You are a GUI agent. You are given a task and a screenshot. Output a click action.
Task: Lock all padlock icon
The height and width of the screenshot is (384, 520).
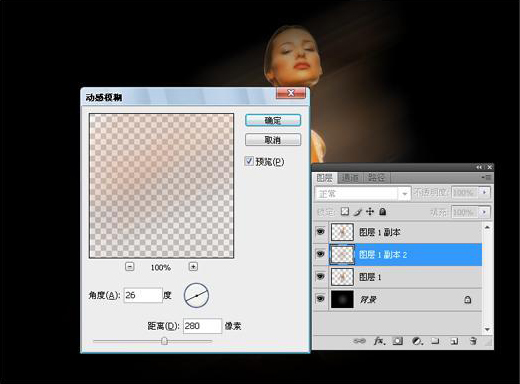click(383, 212)
